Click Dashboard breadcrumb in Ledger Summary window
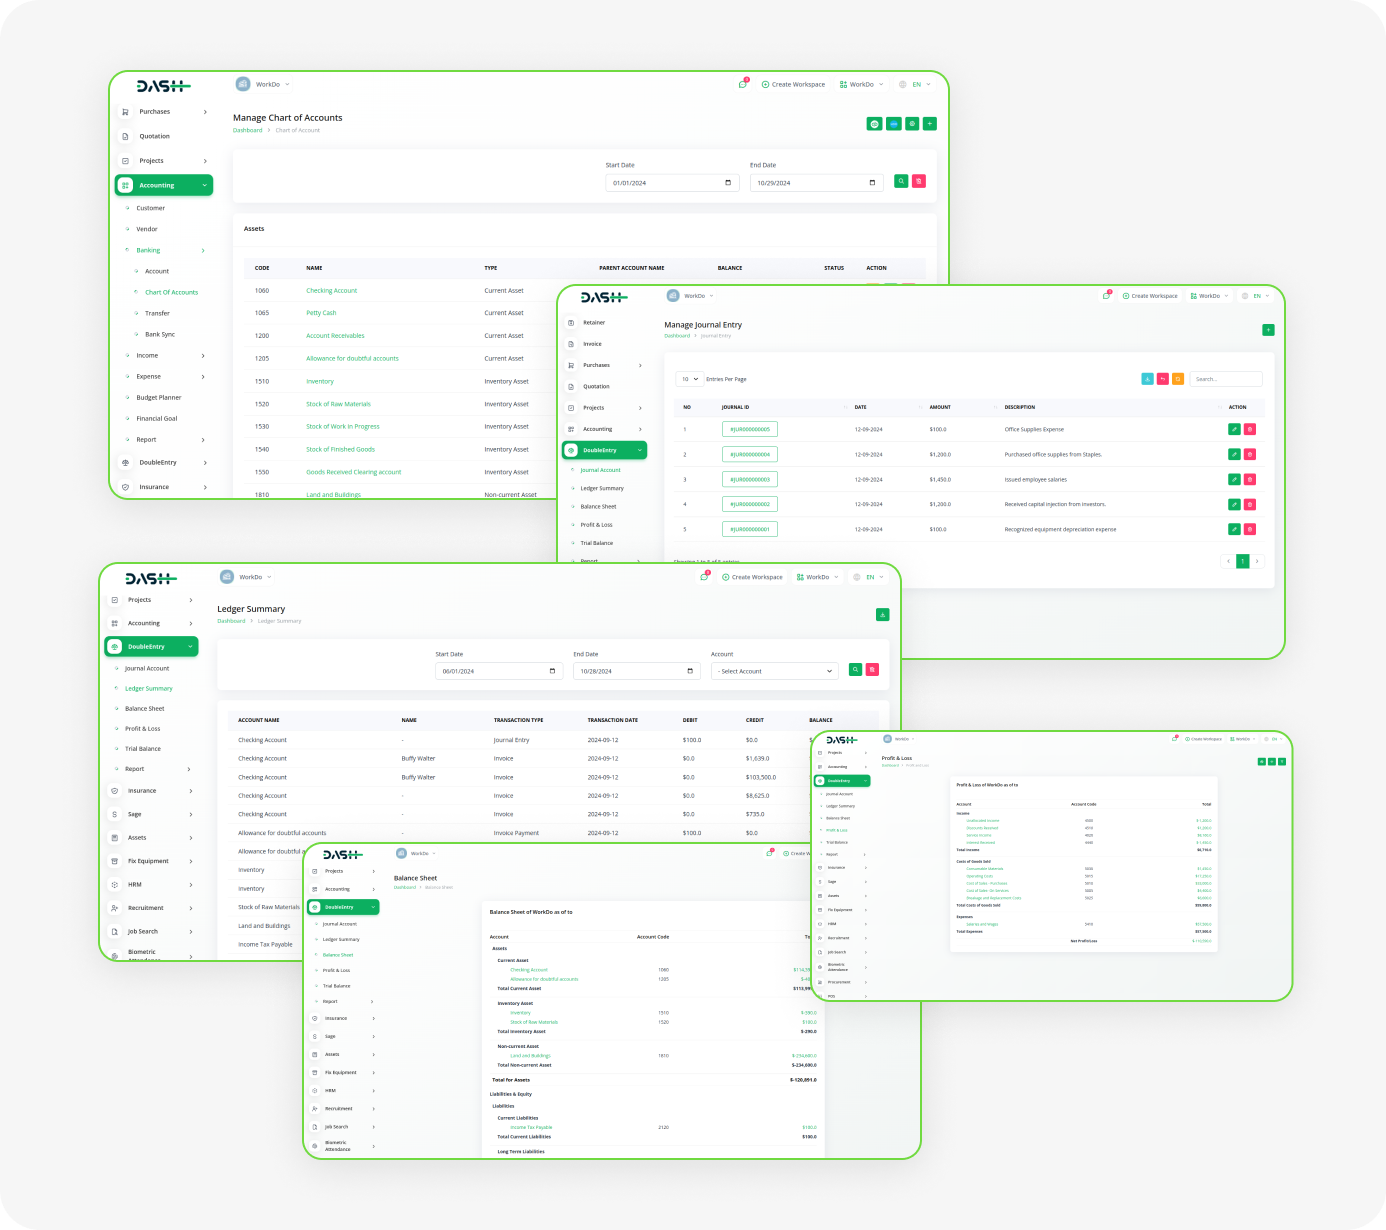1386x1230 pixels. tap(231, 621)
